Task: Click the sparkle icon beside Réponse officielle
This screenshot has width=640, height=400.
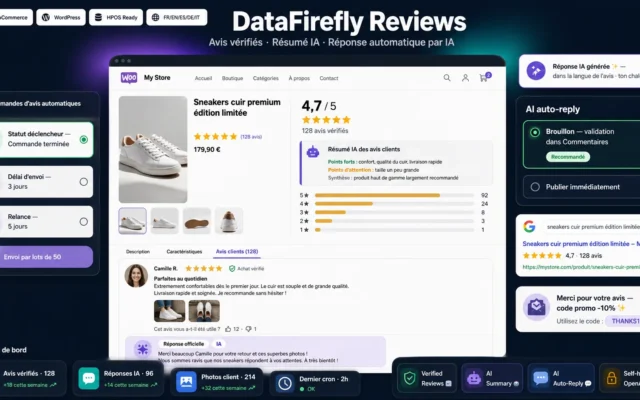Action: coord(143,350)
